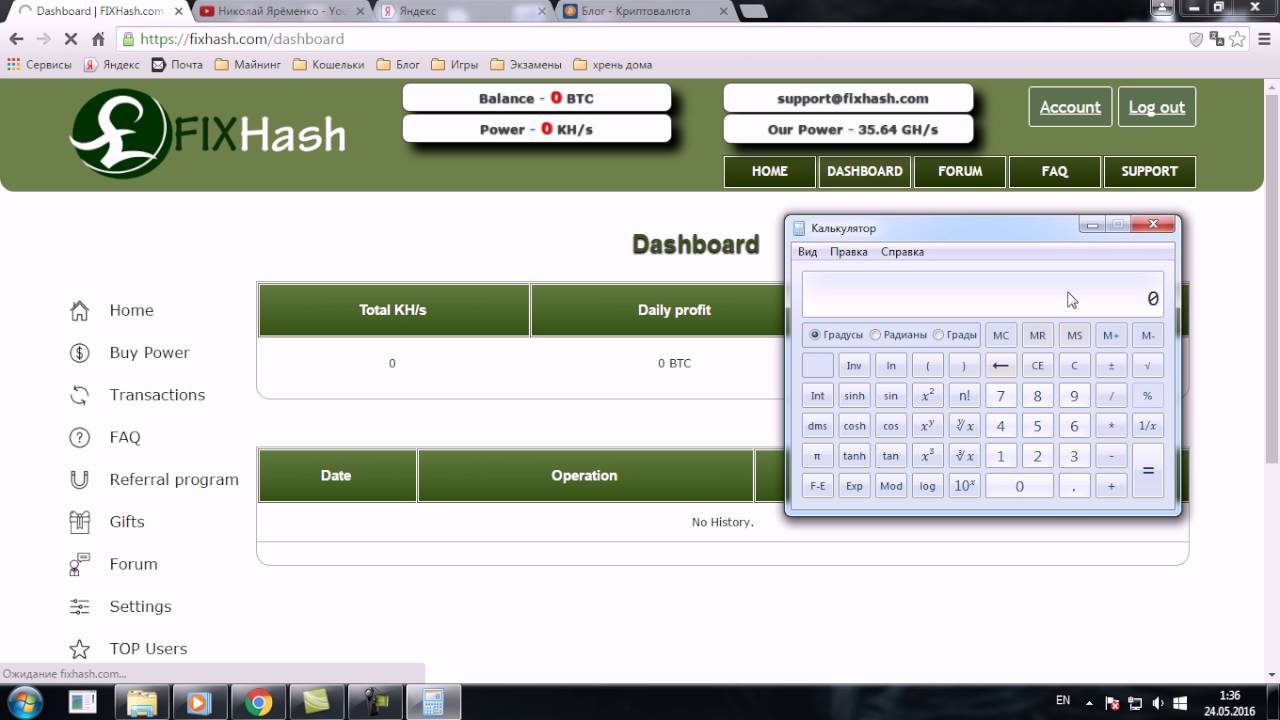The image size is (1280, 720).
Task: Bookmark this page with star icon
Action: [1238, 39]
